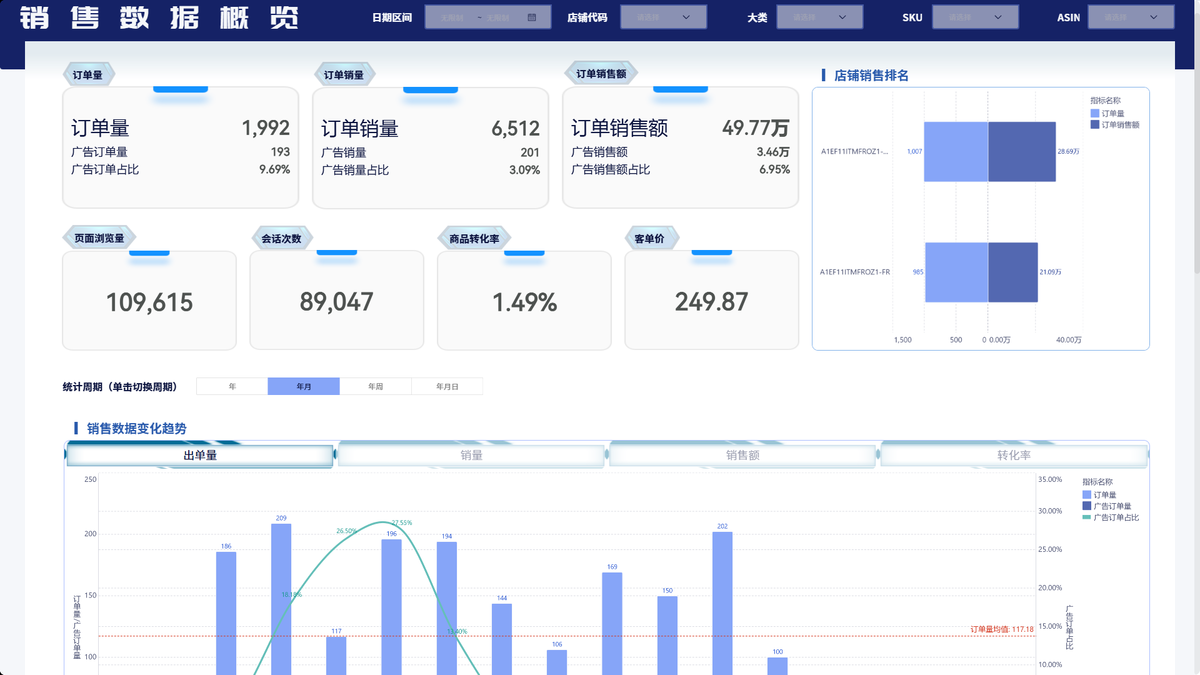Select the 年月日 period tab

tap(447, 386)
